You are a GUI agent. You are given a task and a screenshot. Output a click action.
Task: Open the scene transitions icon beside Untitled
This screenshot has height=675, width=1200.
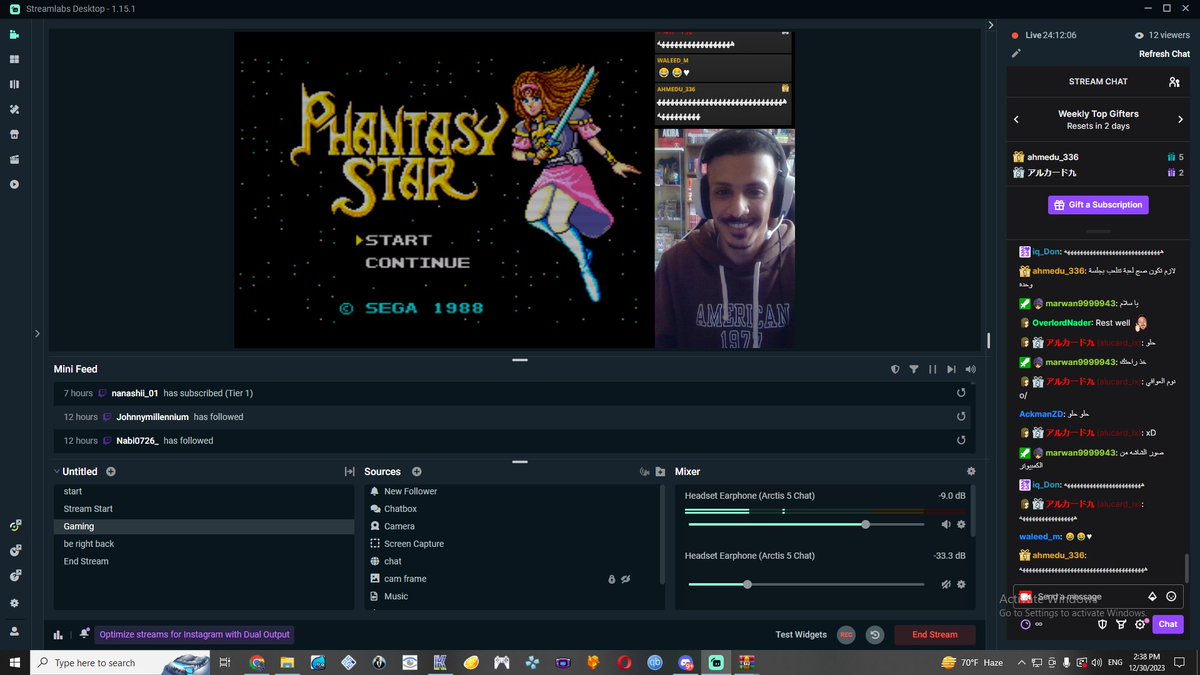(x=349, y=471)
